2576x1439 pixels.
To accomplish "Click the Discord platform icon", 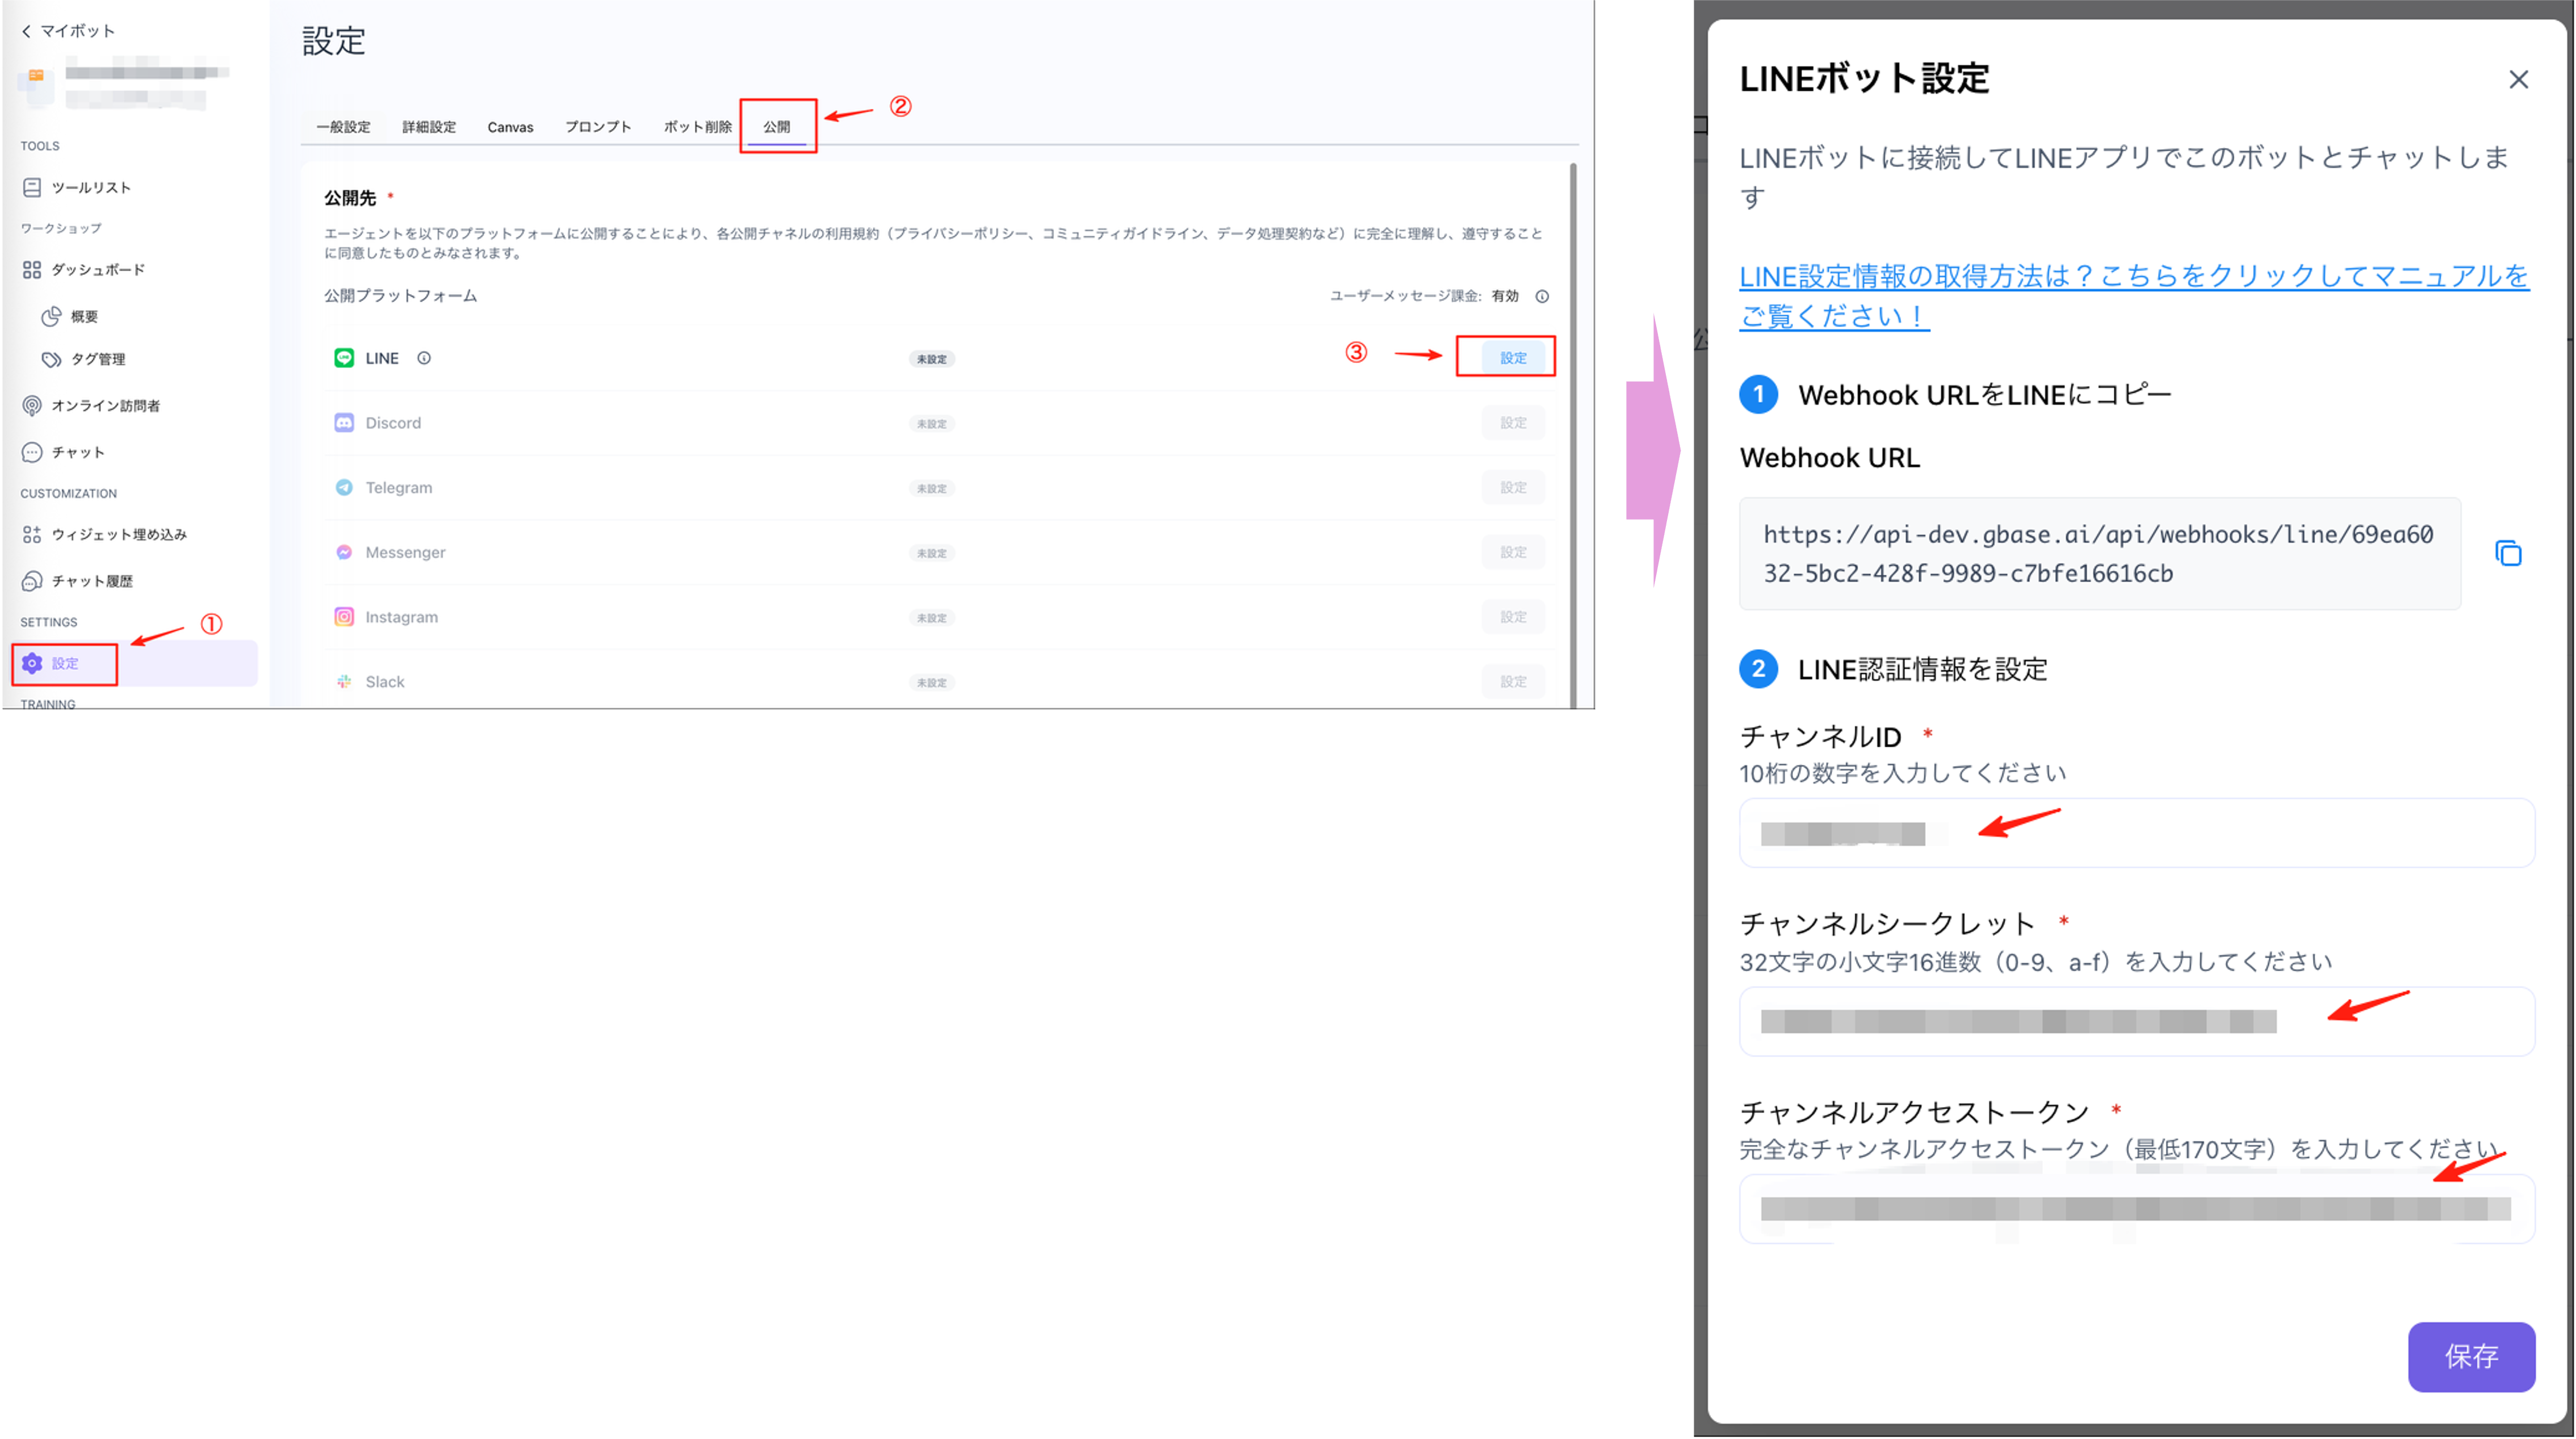I will 344,422.
